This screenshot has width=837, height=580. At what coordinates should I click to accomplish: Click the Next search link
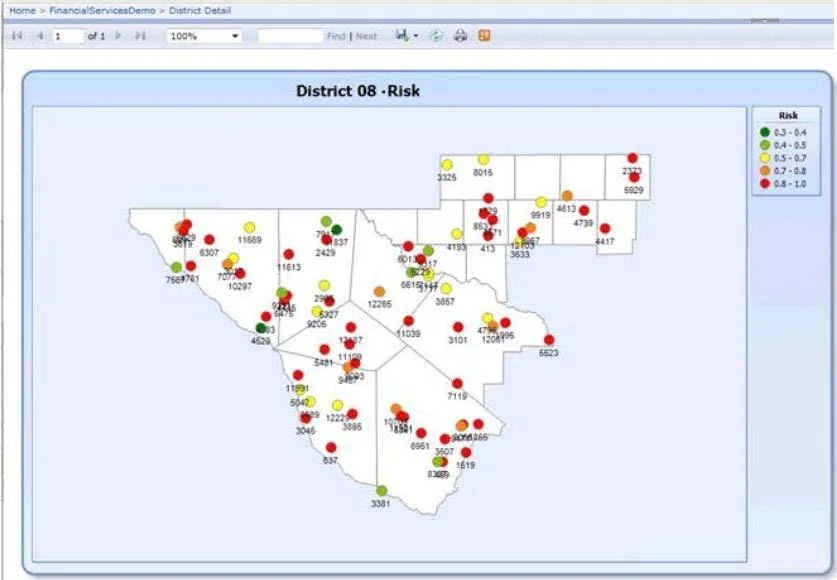coord(366,36)
